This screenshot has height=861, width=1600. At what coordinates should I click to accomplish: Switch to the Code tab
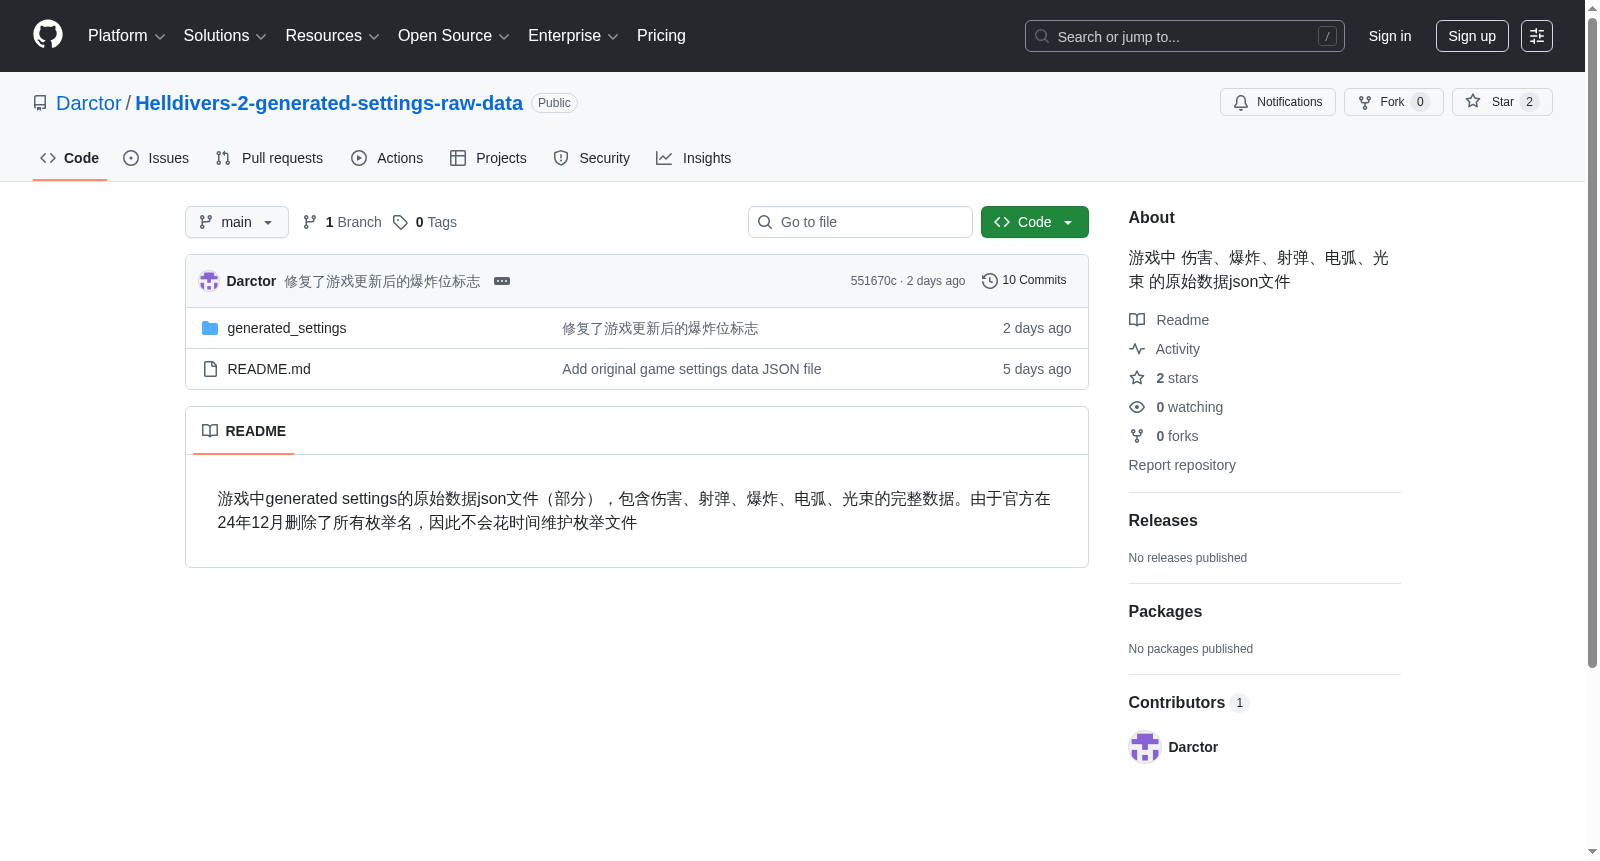pyautogui.click(x=70, y=158)
